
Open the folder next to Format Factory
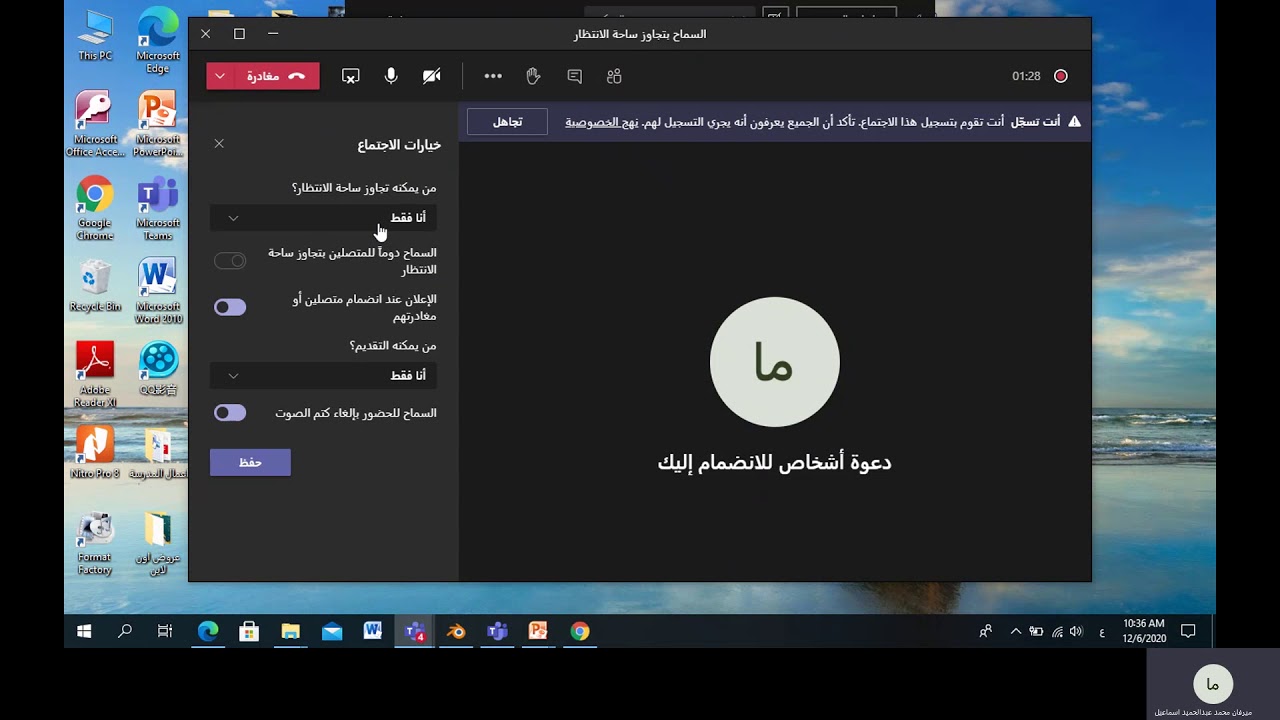(x=158, y=543)
